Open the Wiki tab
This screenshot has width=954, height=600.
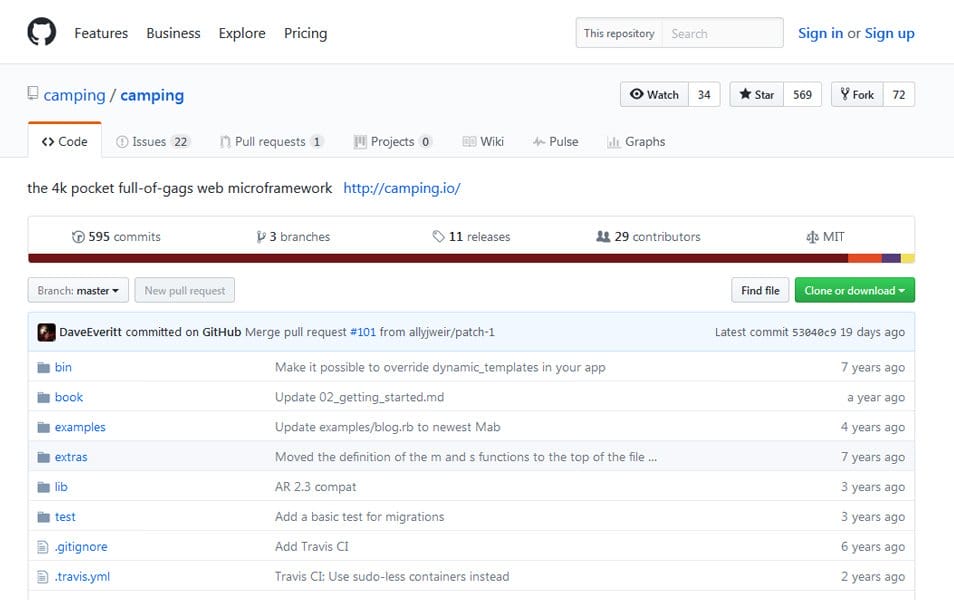tap(483, 141)
